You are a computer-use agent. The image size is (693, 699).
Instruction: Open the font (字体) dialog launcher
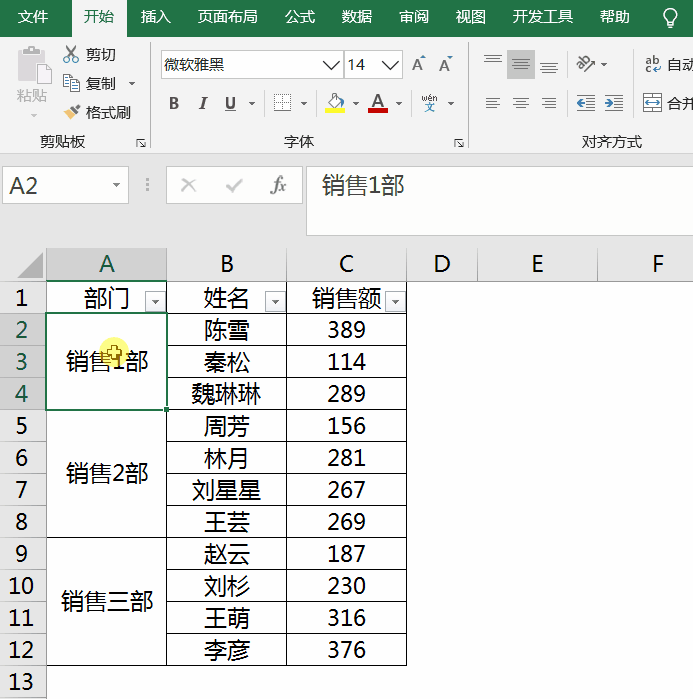[459, 143]
